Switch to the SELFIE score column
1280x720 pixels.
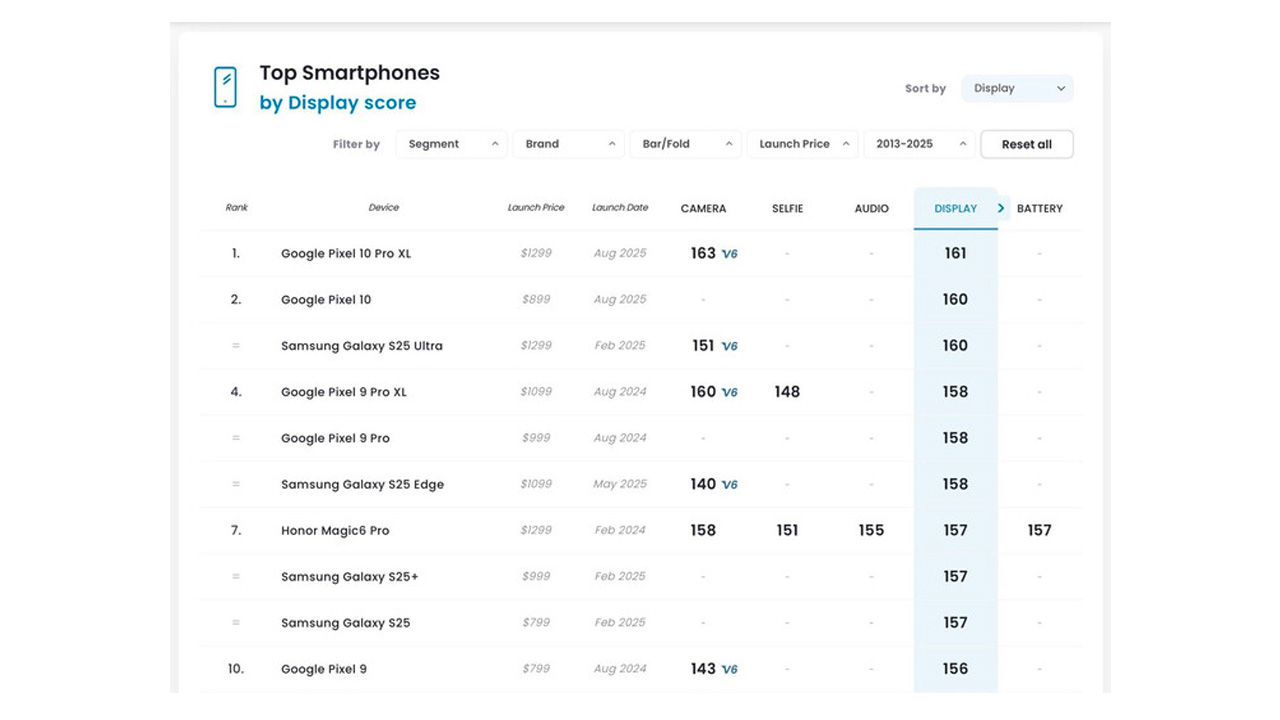point(787,208)
